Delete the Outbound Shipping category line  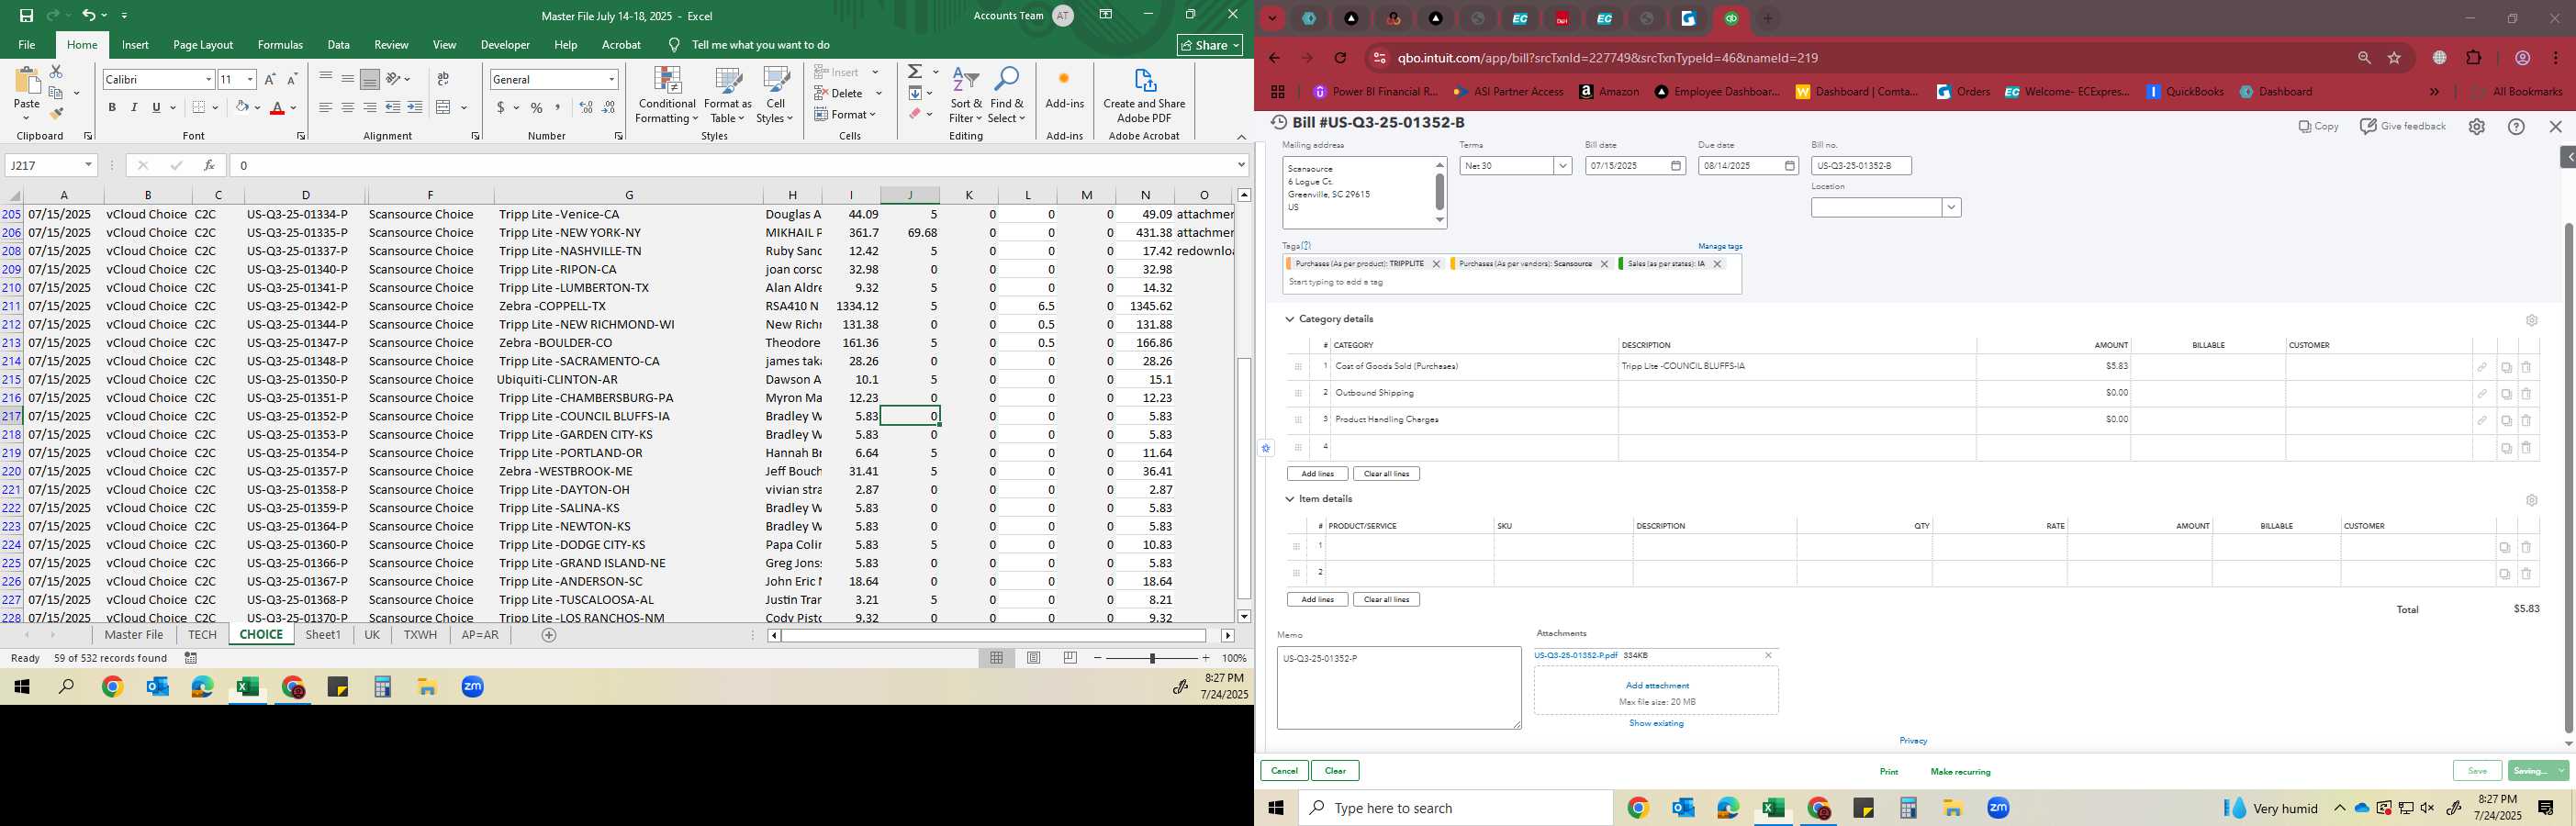pyautogui.click(x=2526, y=394)
